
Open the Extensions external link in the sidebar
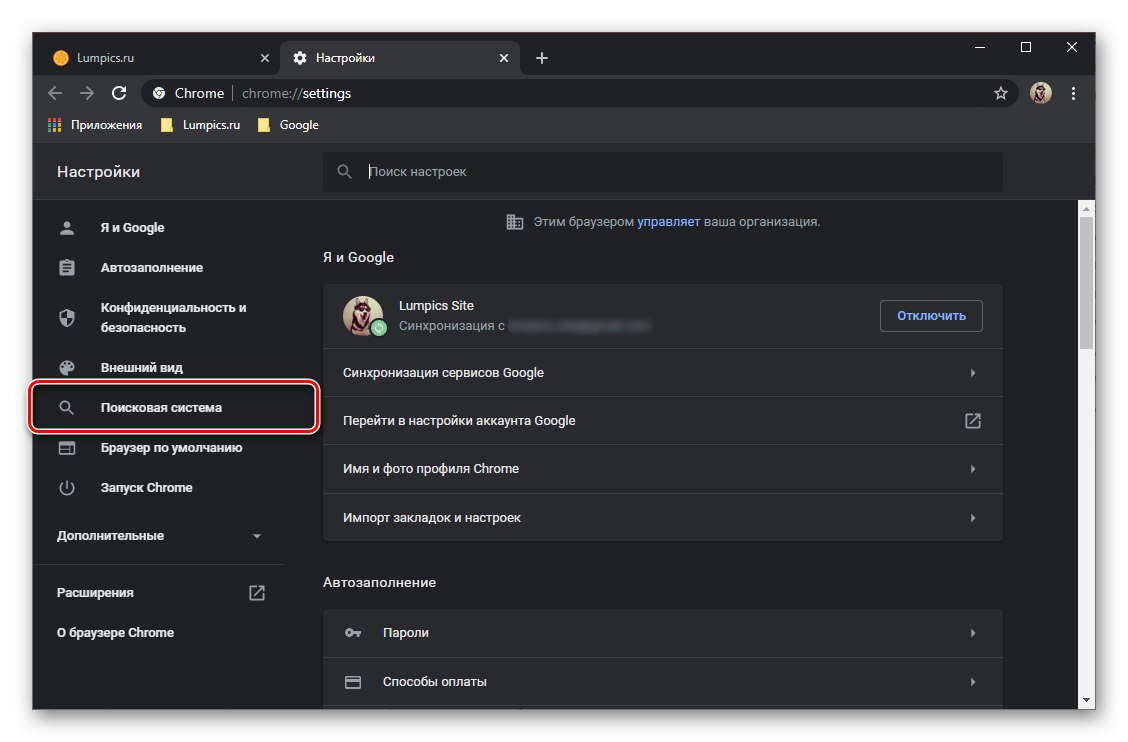pyautogui.click(x=257, y=593)
